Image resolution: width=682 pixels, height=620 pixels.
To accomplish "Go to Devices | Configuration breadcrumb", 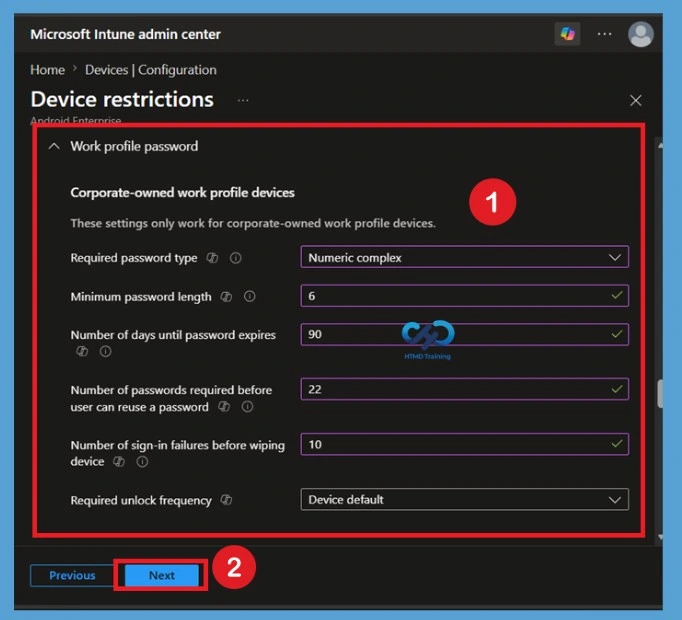I will (150, 70).
